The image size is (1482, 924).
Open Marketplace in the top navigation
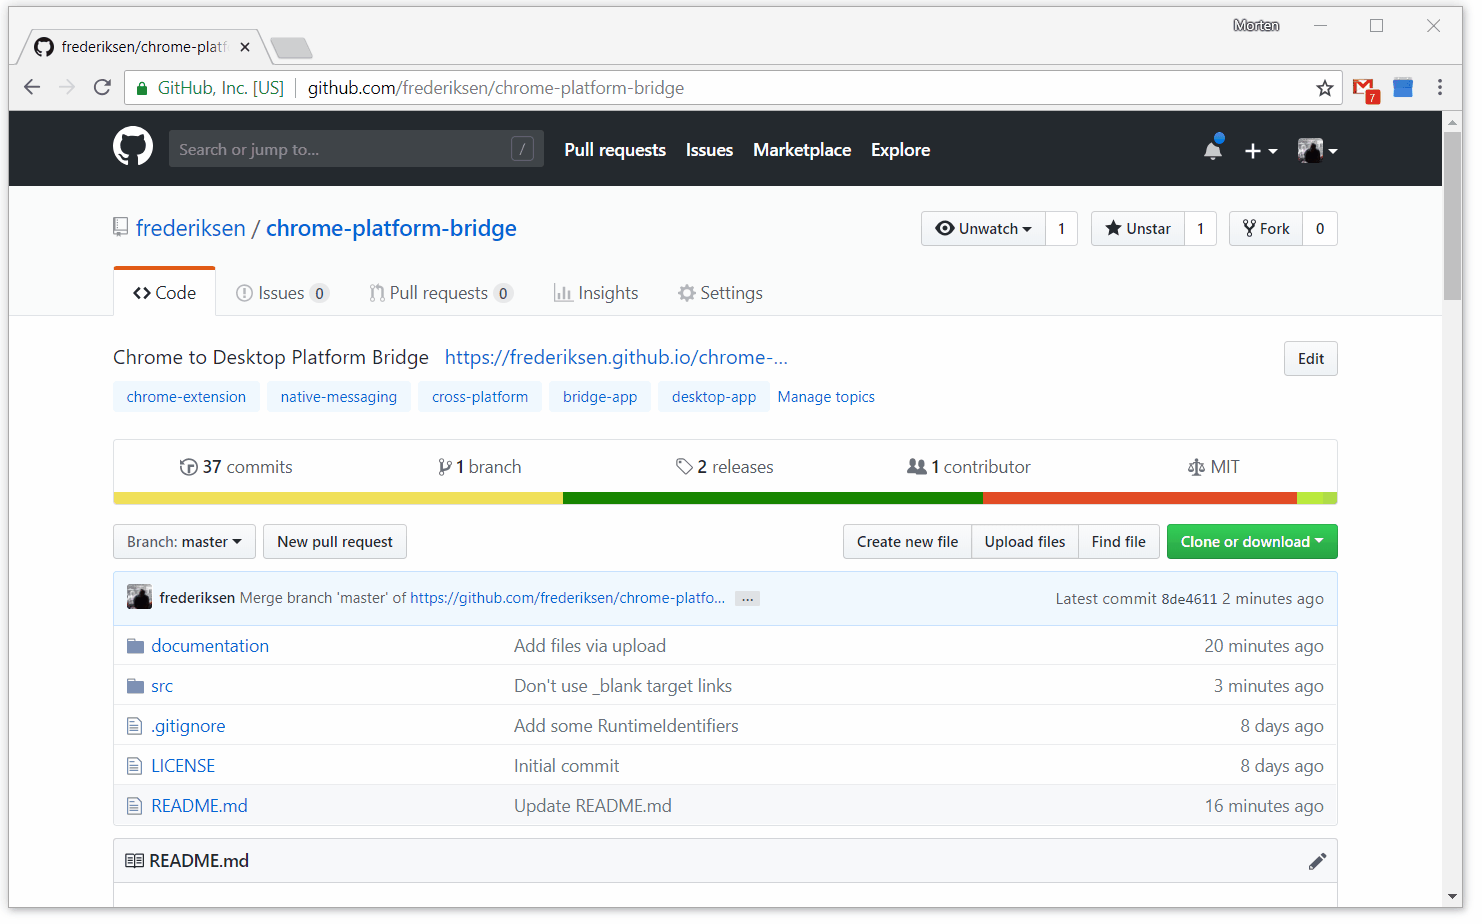(802, 150)
